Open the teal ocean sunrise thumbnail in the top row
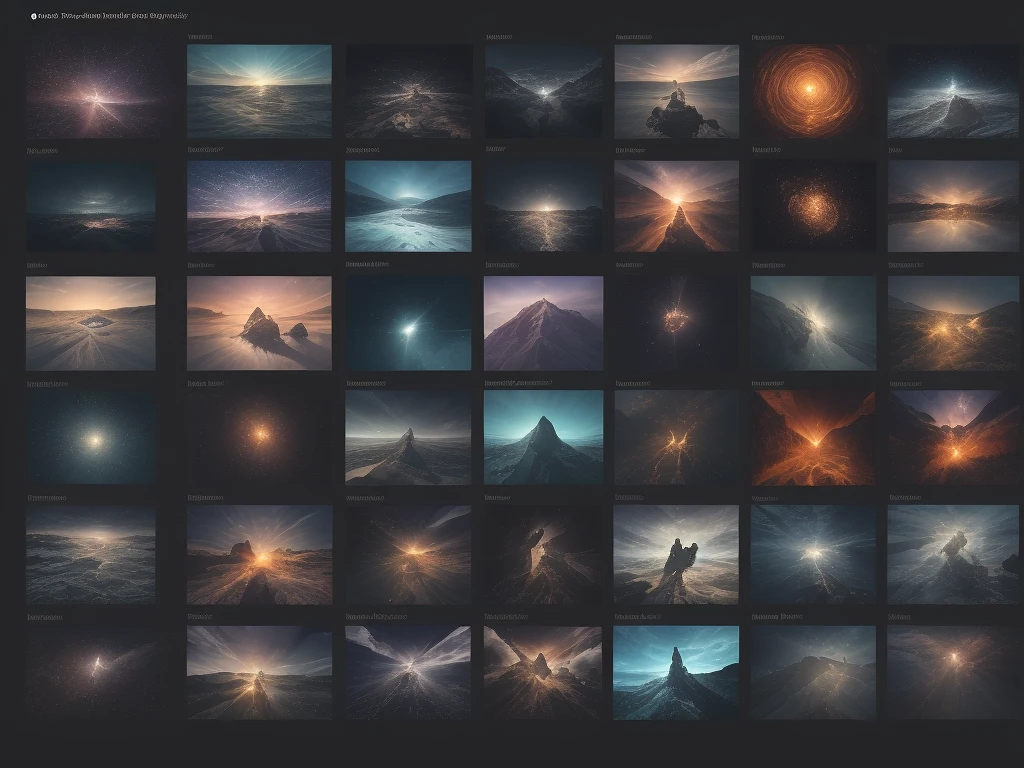1024x768 pixels. coord(259,91)
